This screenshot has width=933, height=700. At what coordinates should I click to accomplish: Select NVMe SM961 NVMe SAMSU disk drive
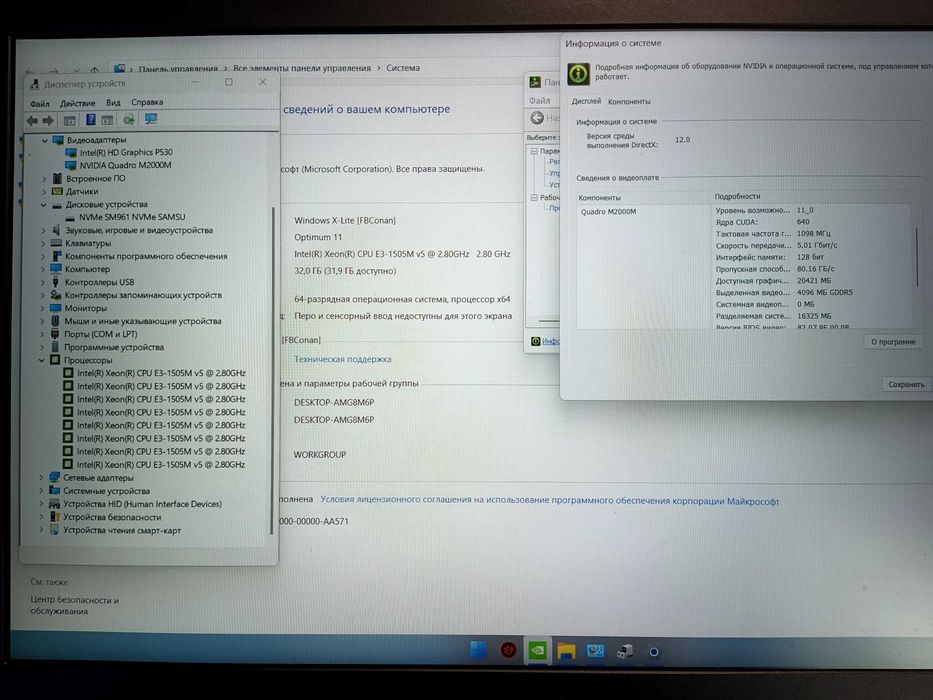point(132,217)
